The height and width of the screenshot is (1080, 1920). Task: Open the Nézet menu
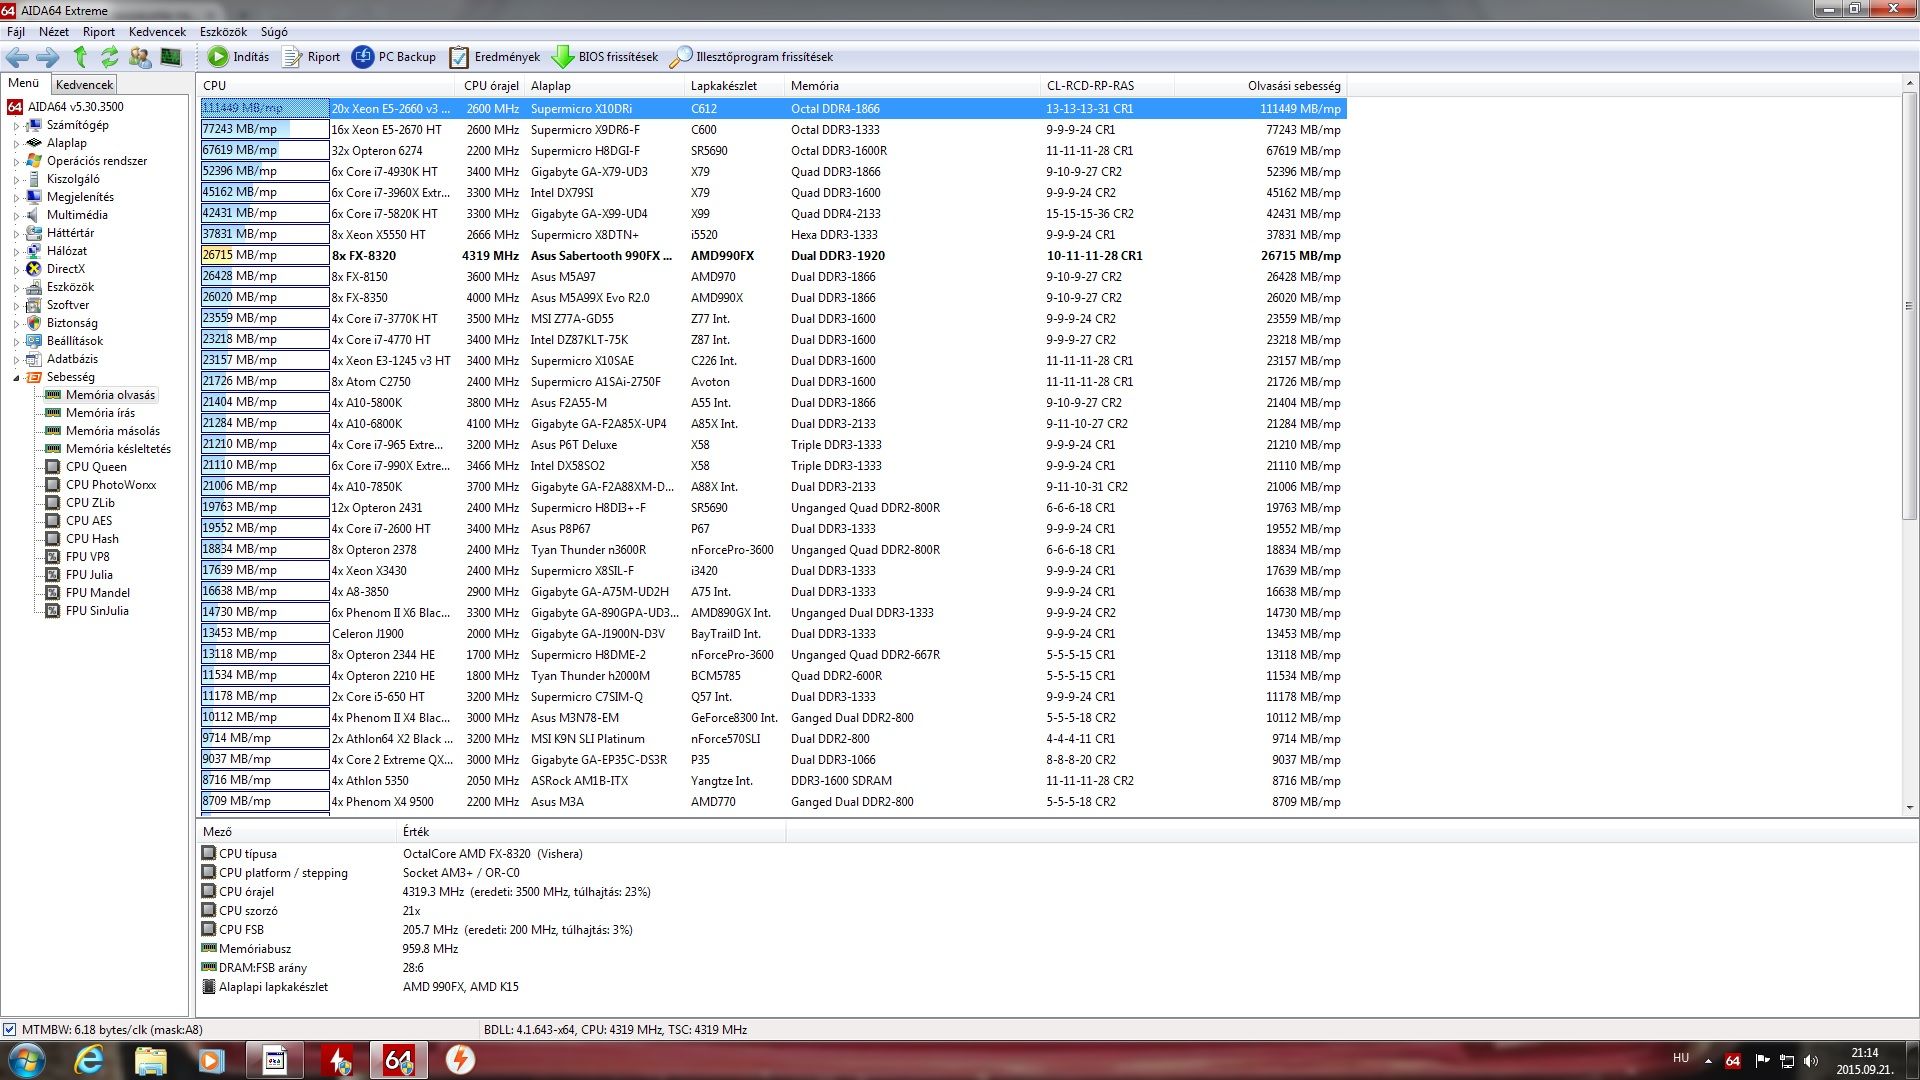point(54,32)
